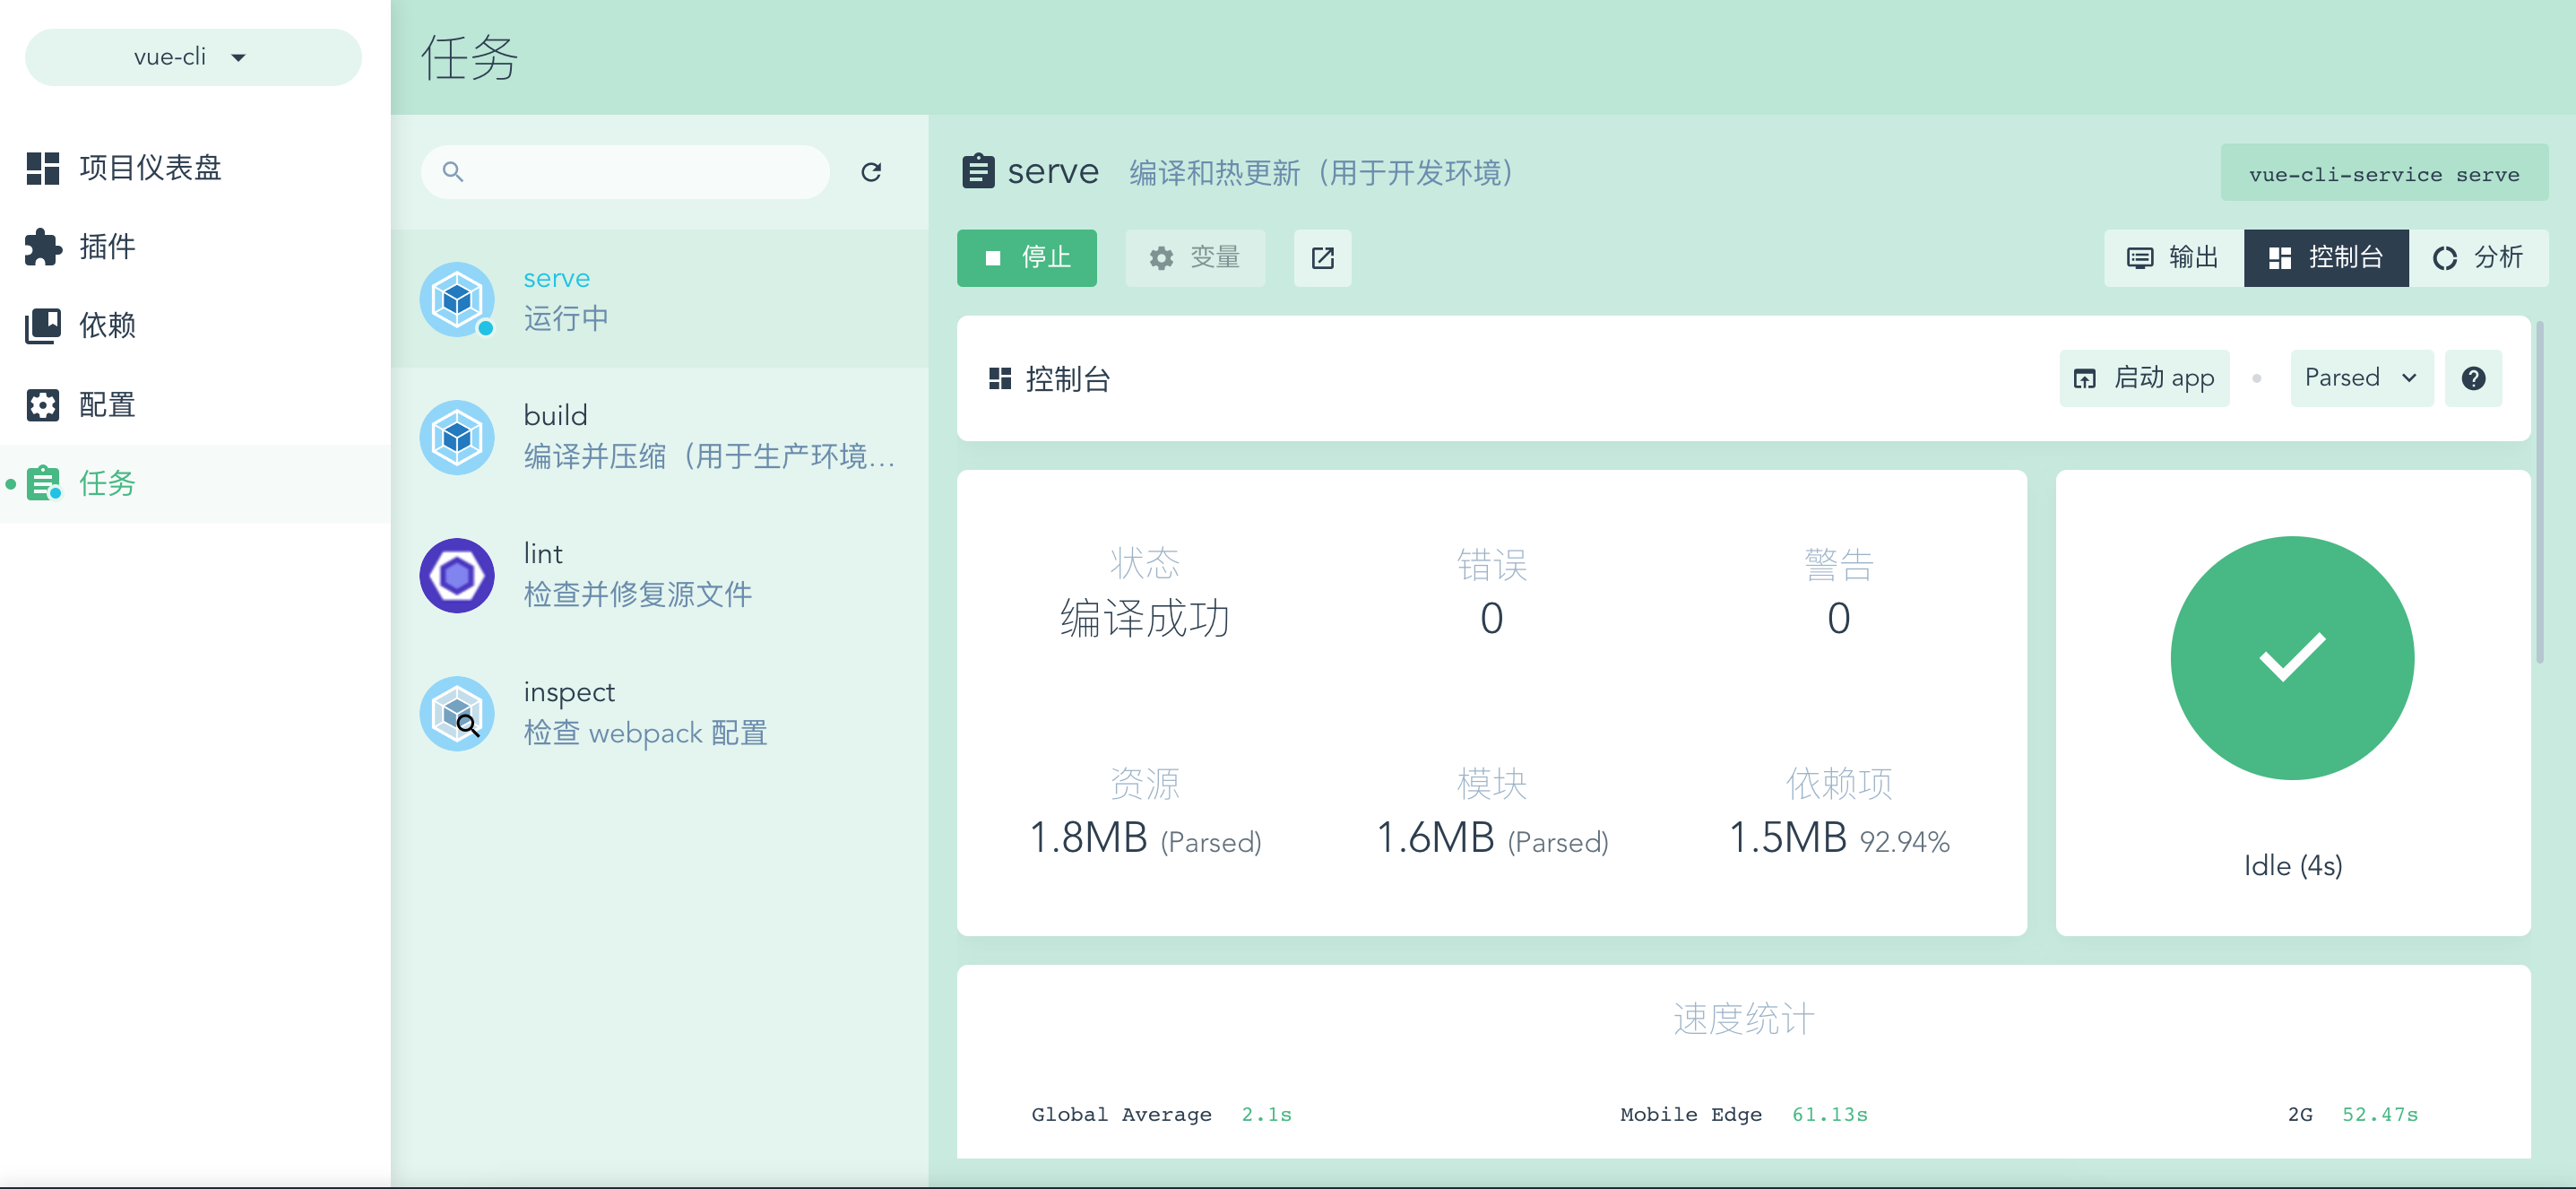
Task: Select the lint task ESLint icon
Action: (x=457, y=575)
